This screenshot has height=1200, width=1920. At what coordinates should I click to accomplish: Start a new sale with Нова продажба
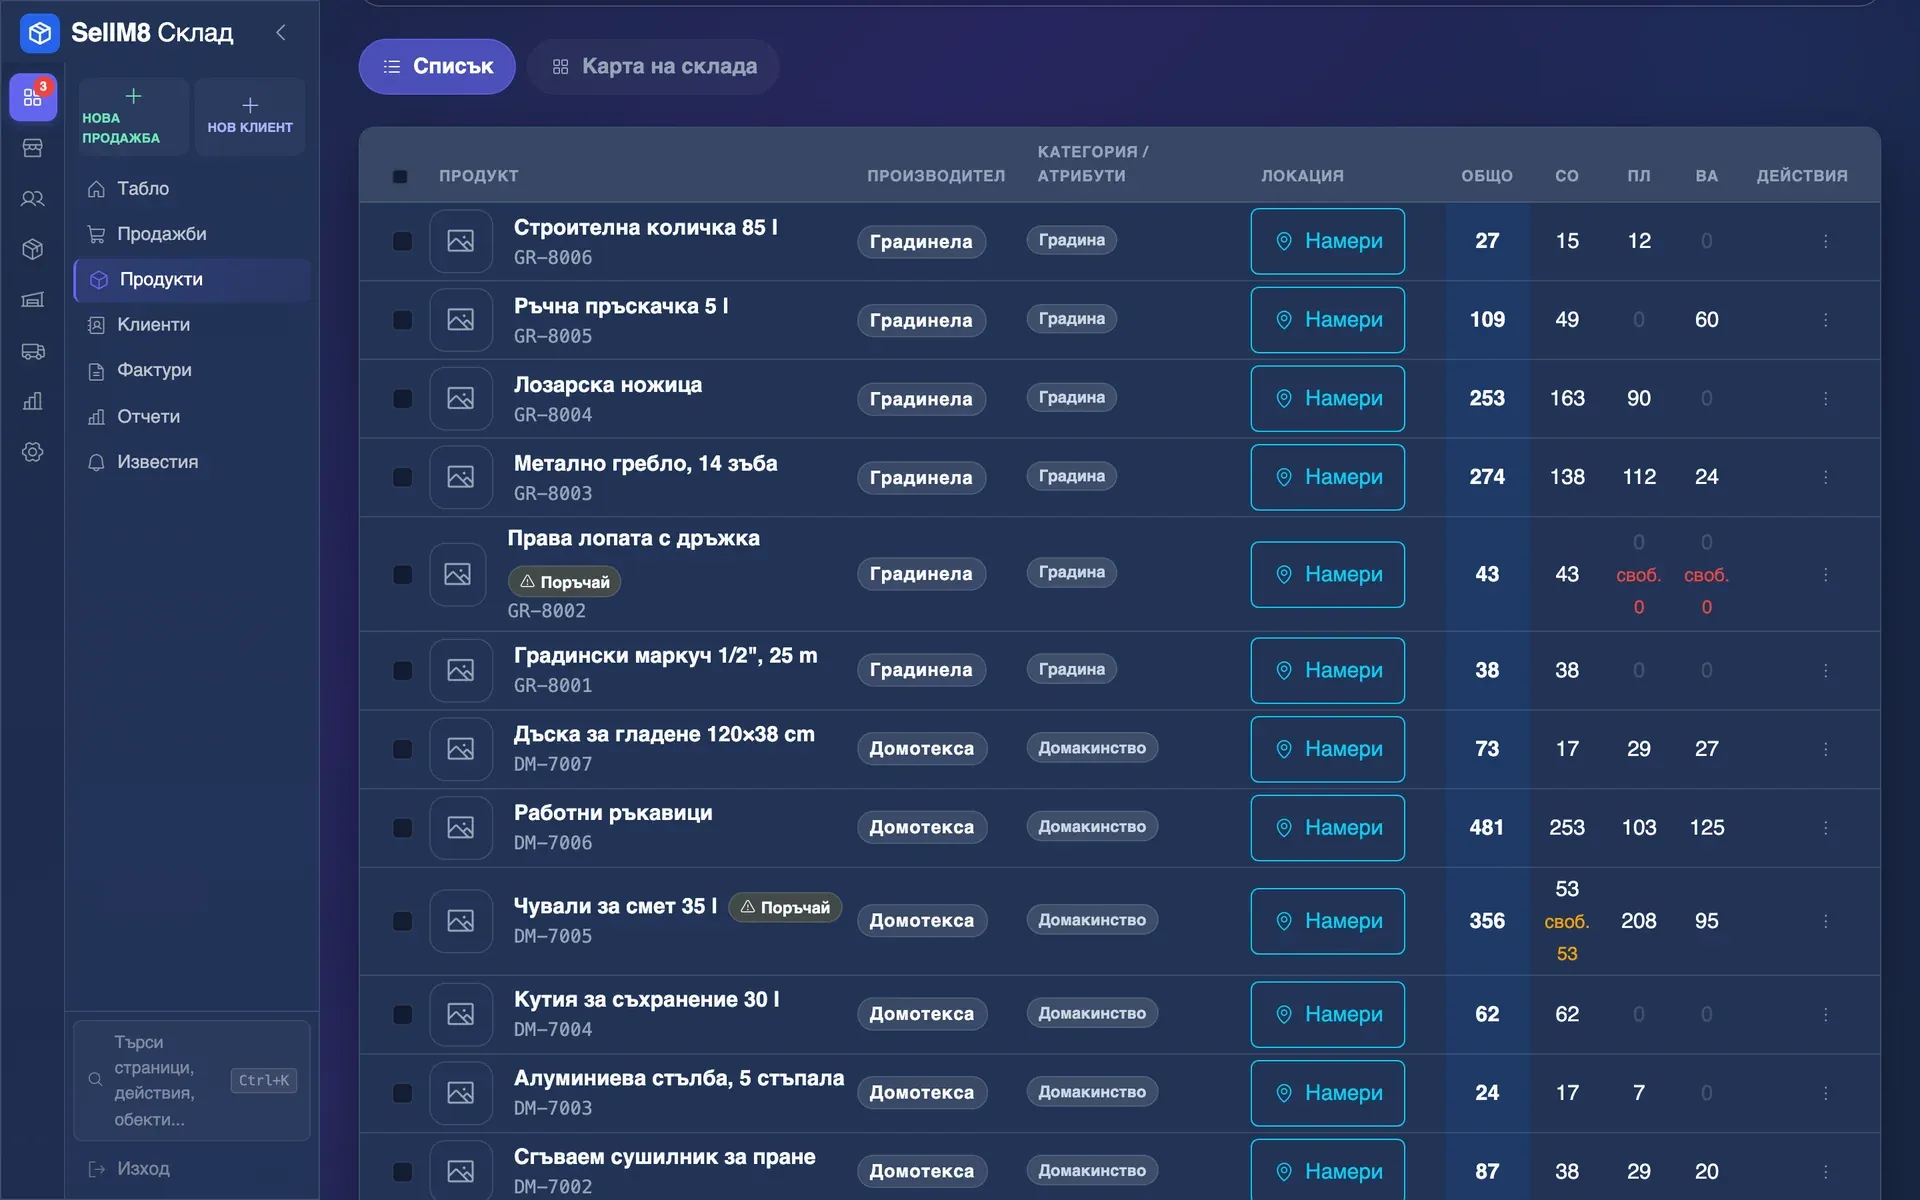point(133,116)
